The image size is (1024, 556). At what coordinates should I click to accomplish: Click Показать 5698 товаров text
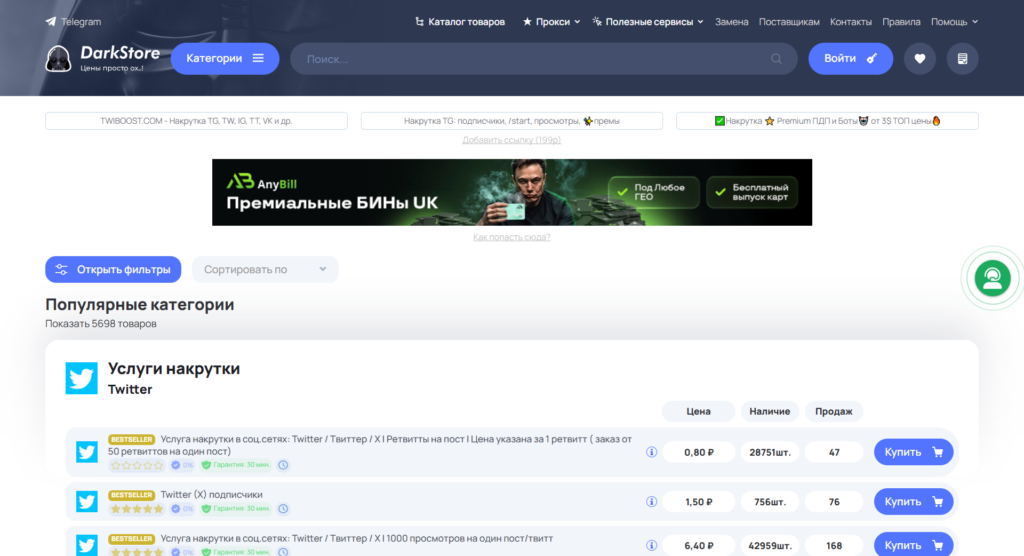coord(101,323)
